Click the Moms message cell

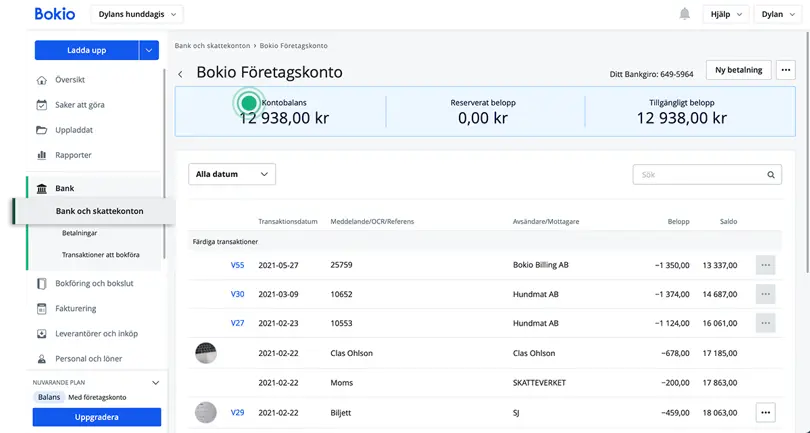(341, 383)
